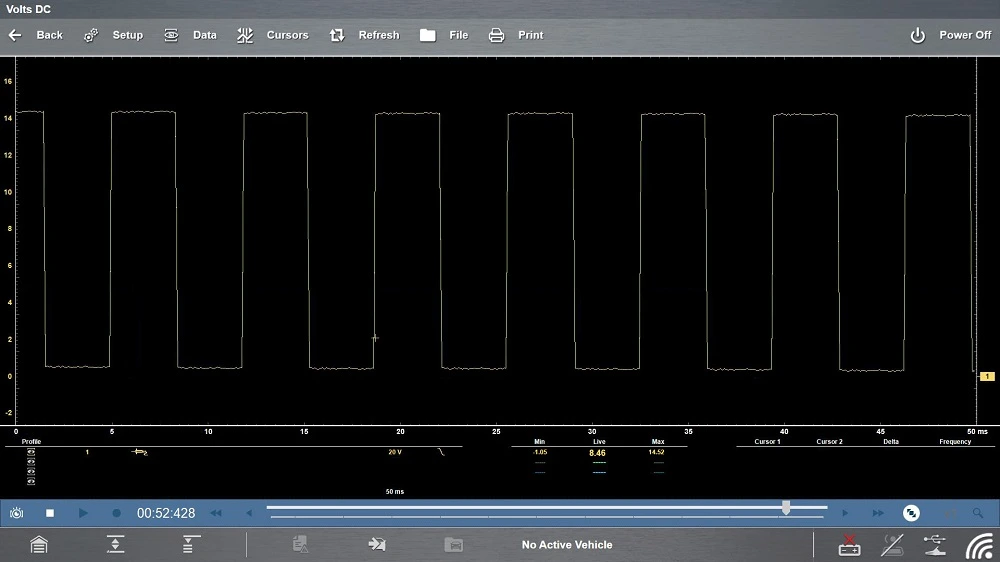Stop the waveform capture
1000x562 pixels.
click(x=50, y=513)
